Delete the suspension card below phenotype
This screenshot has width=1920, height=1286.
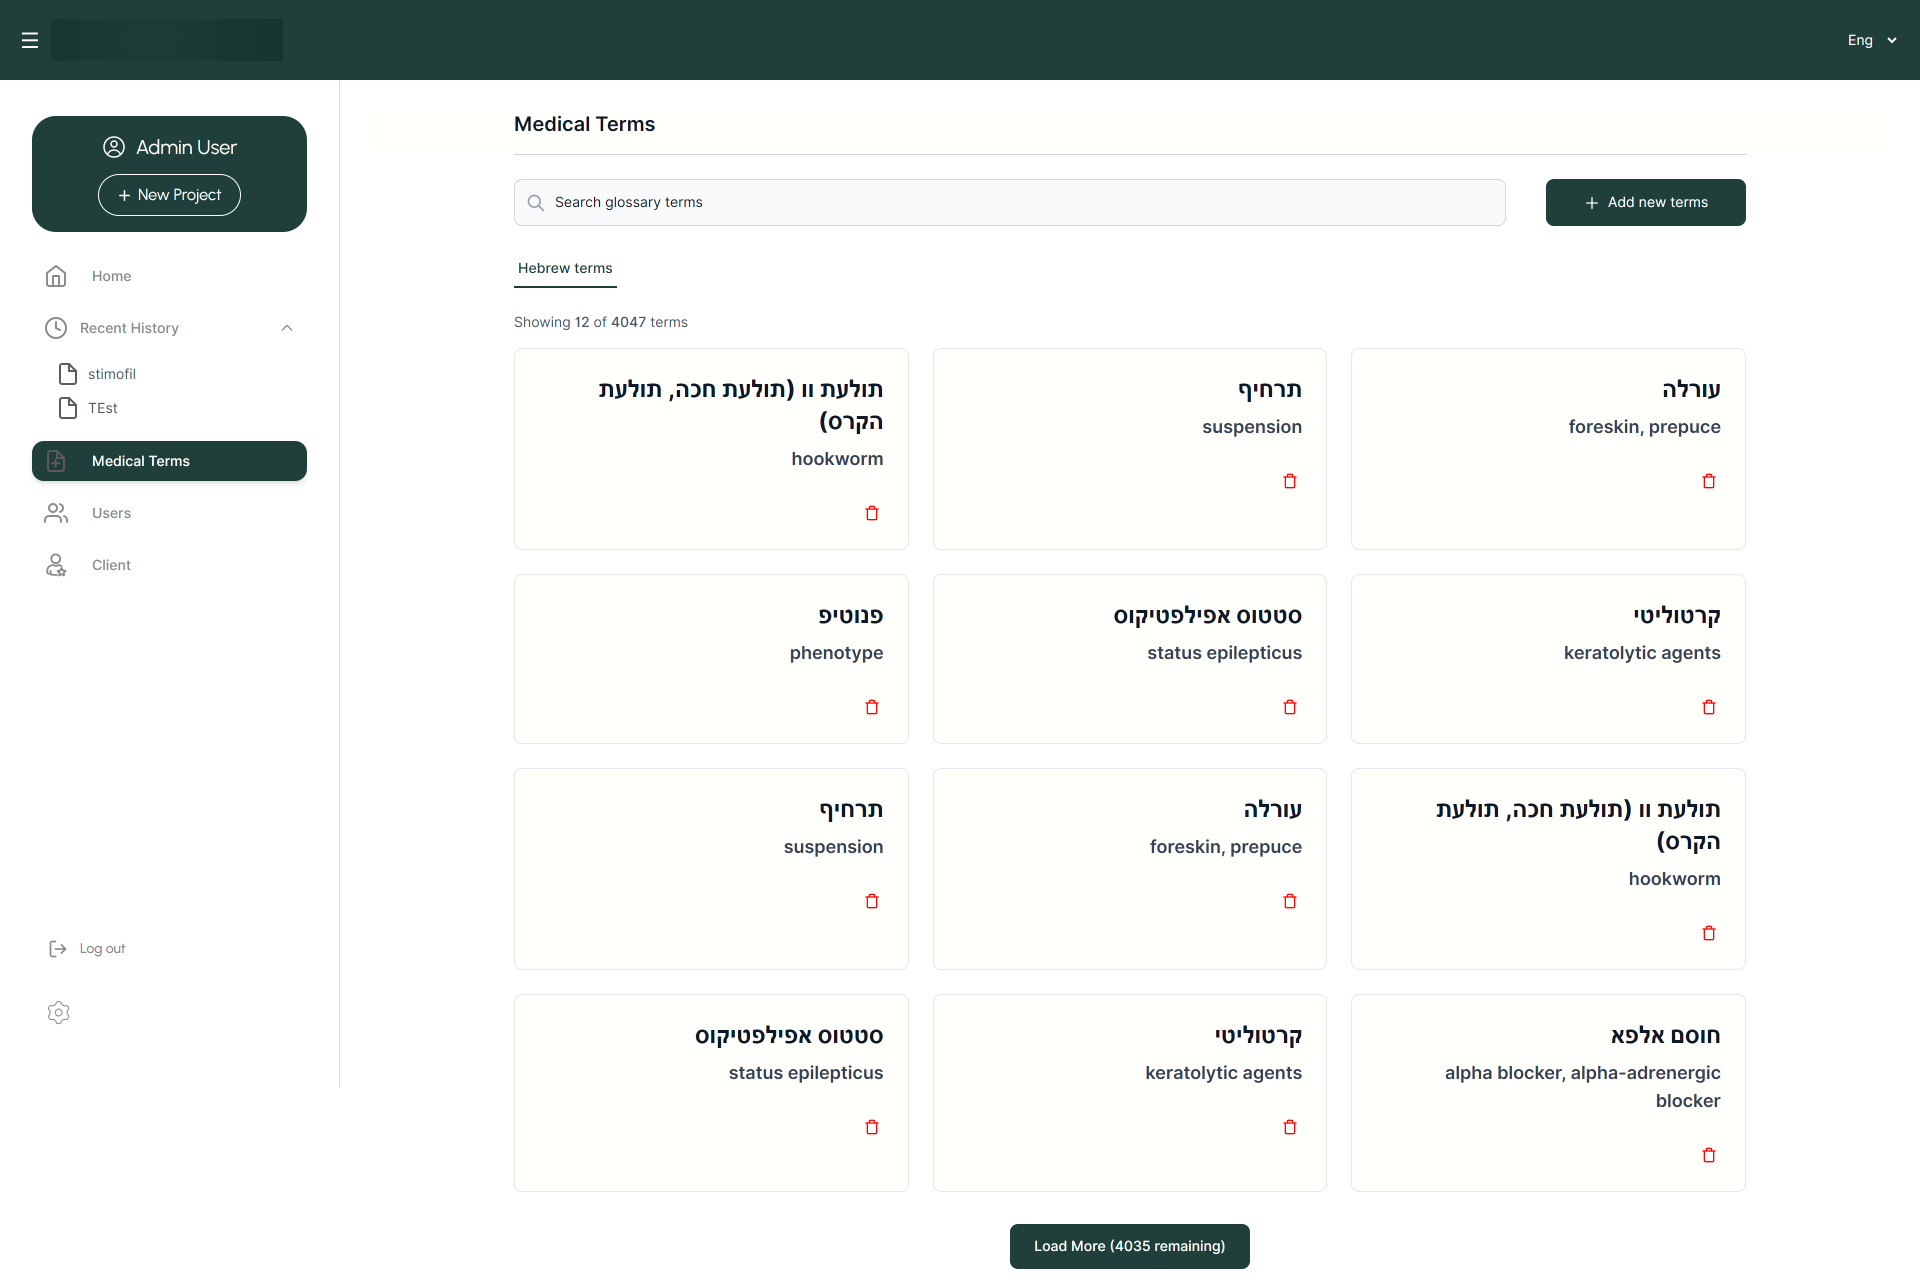[x=872, y=901]
